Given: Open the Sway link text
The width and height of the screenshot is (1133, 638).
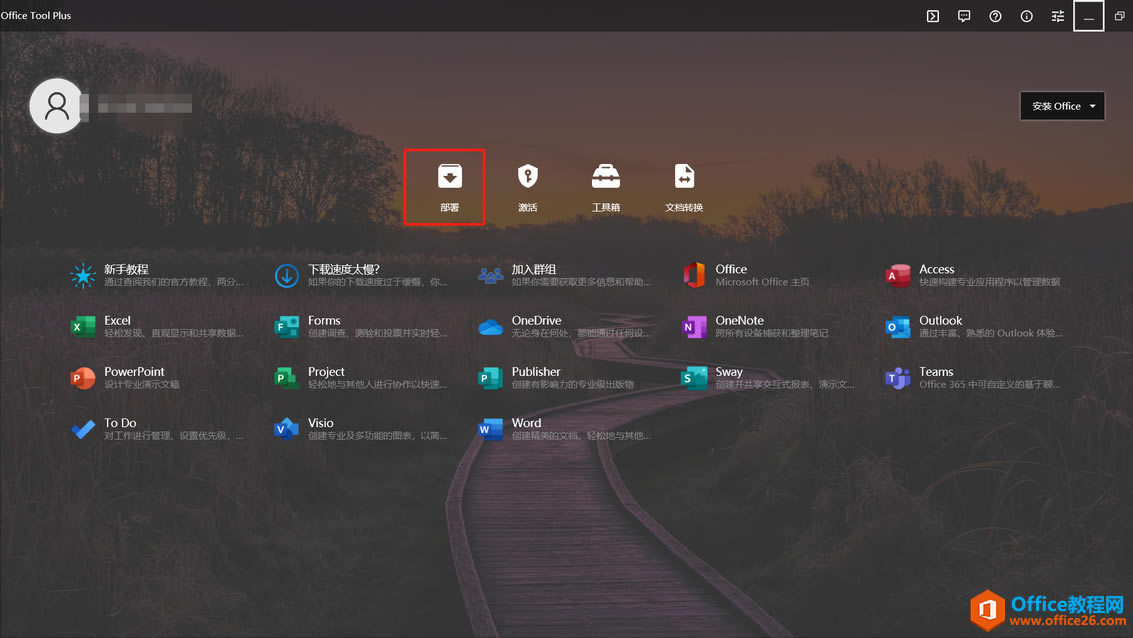Looking at the screenshot, I should pos(729,371).
